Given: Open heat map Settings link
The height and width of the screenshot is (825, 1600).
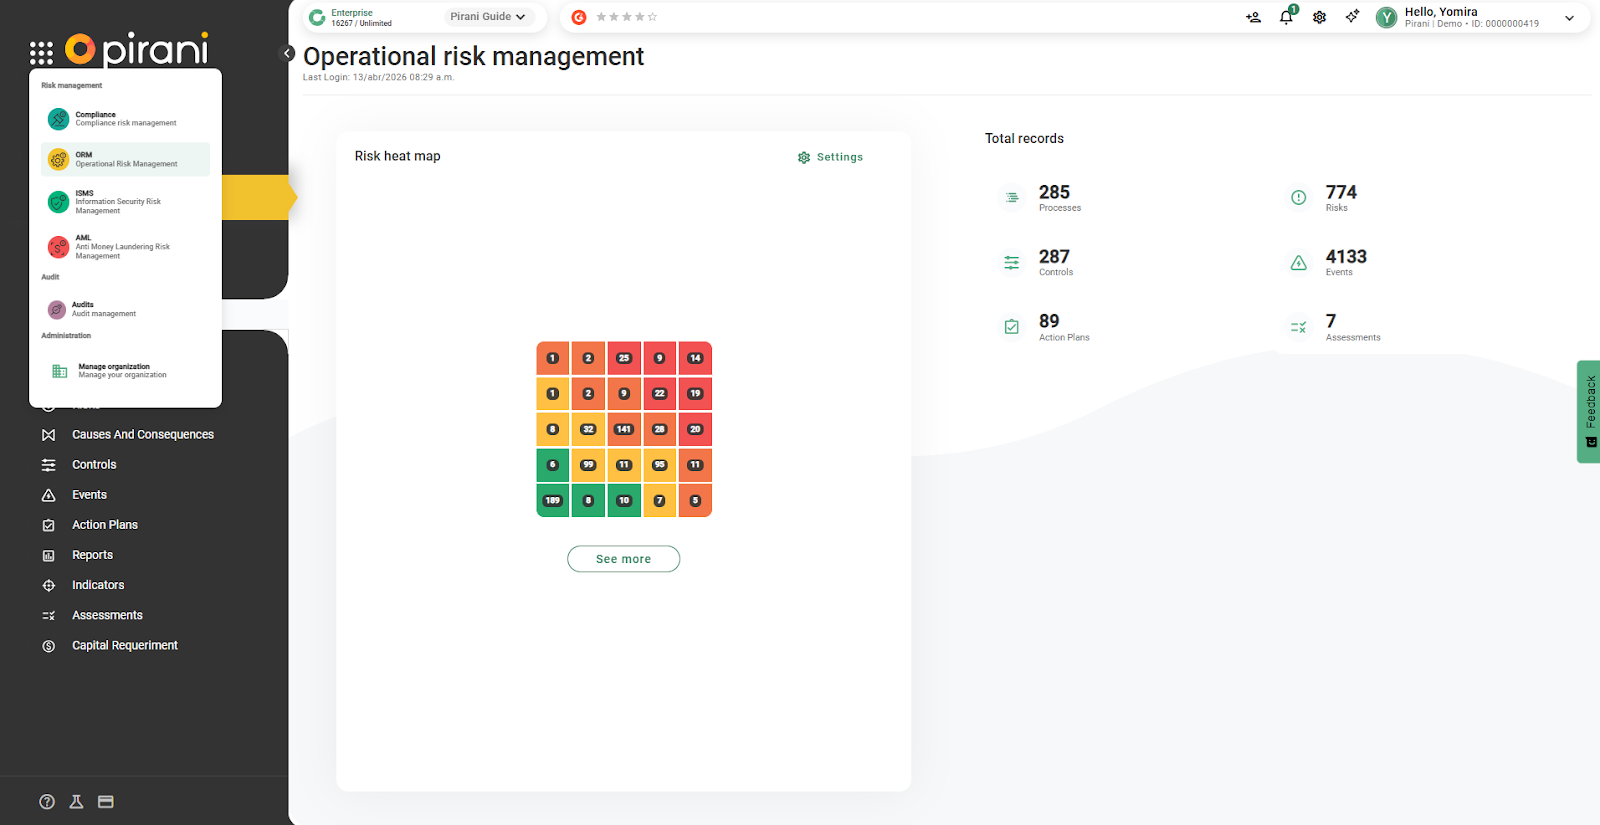Looking at the screenshot, I should 830,157.
